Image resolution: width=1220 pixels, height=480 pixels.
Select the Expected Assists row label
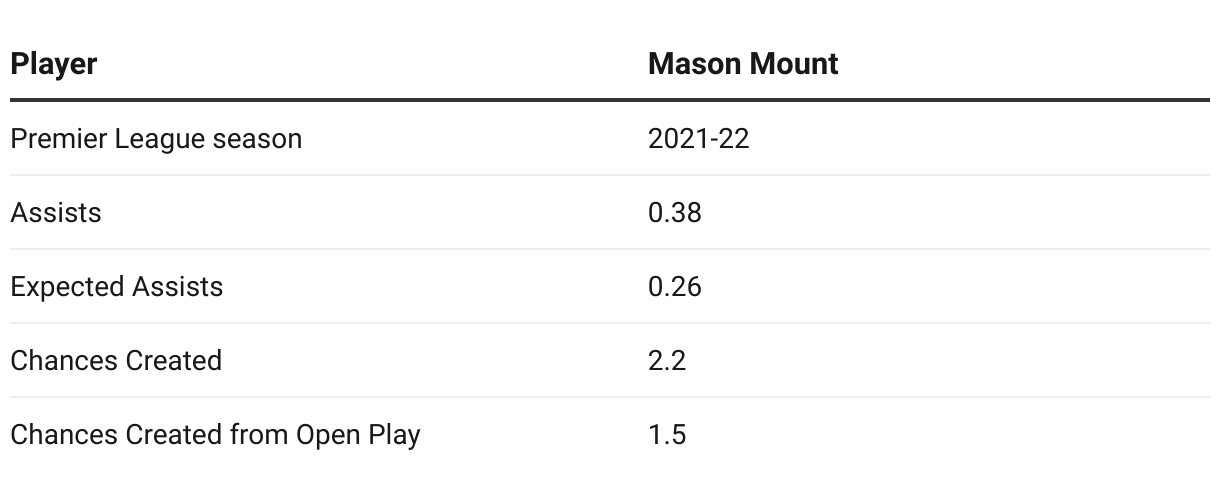(x=117, y=286)
